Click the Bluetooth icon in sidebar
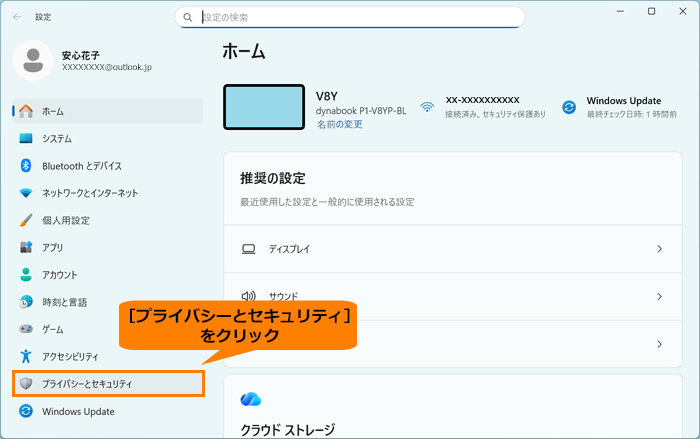Image resolution: width=700 pixels, height=439 pixels. tap(26, 166)
